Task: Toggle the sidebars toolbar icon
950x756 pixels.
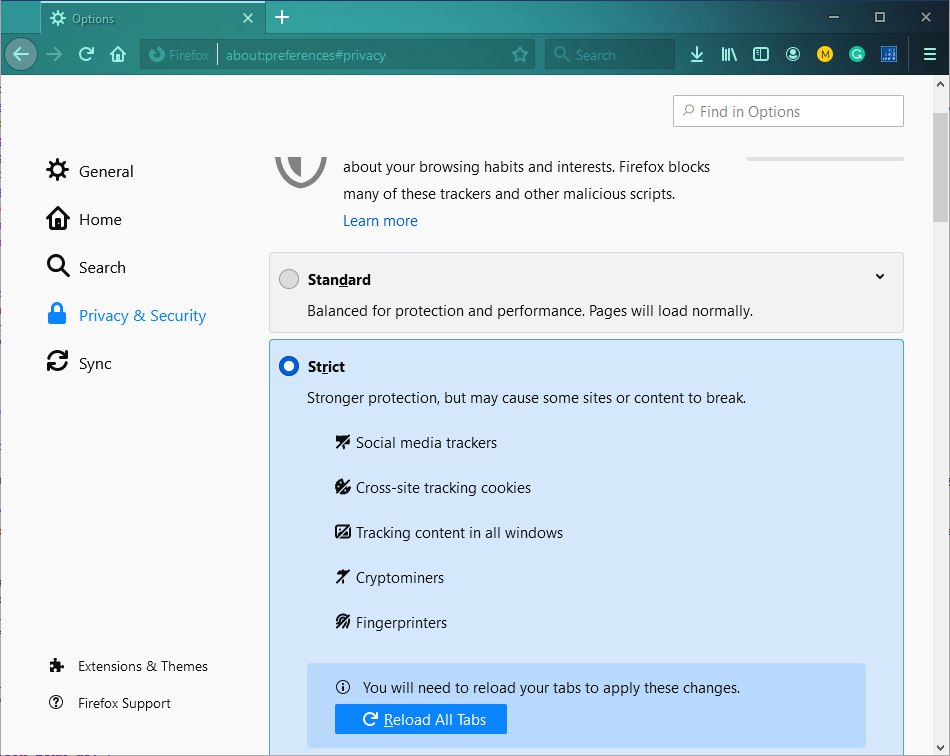Action: point(760,55)
